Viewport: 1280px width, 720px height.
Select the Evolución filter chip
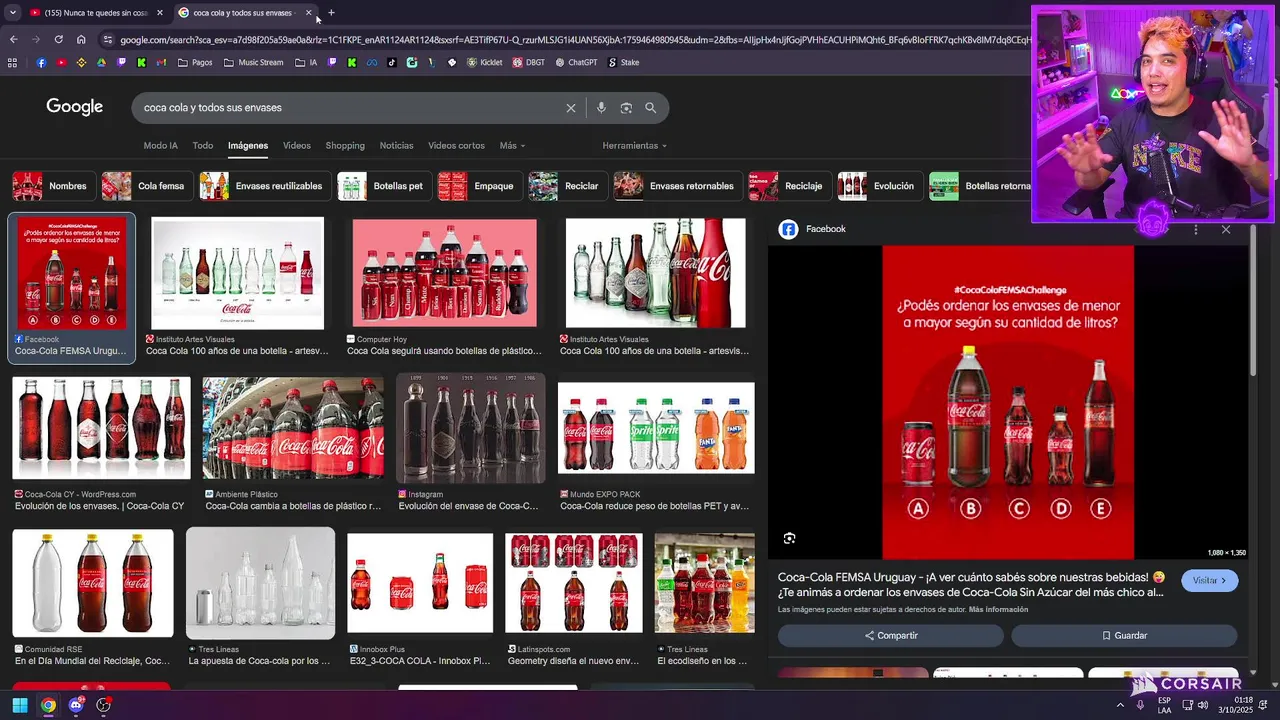879,186
